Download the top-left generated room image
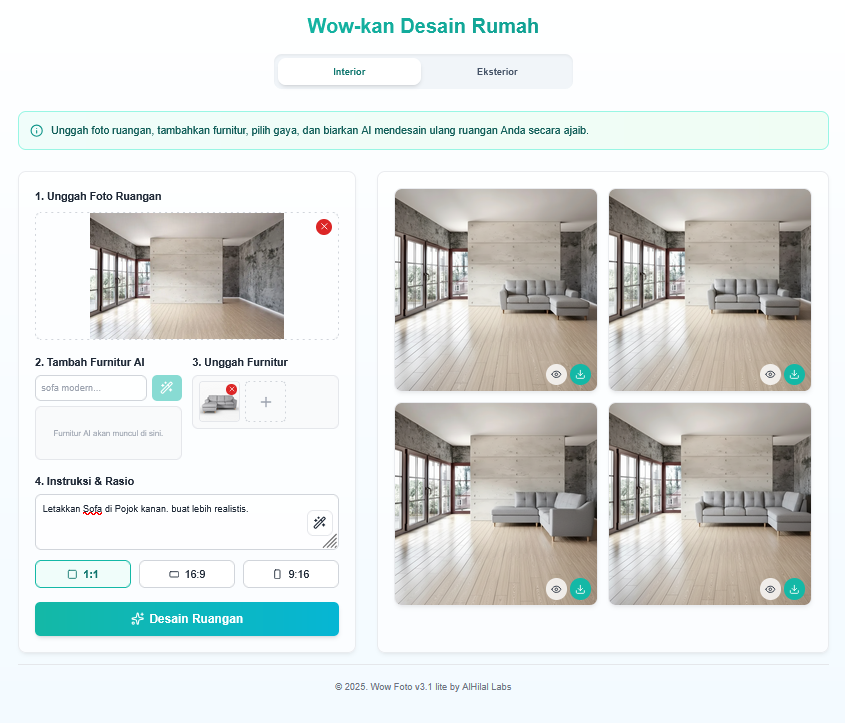Image resolution: width=845 pixels, height=723 pixels. pos(580,374)
